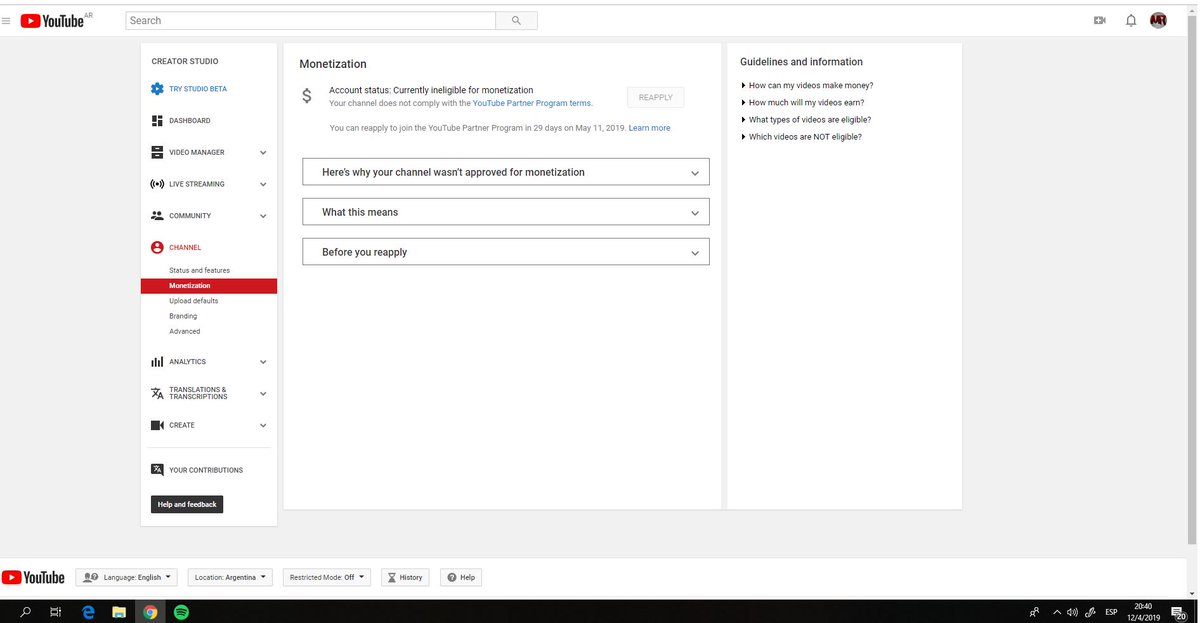Open YouTube Partner Program terms link
This screenshot has width=1200, height=623.
[x=532, y=103]
